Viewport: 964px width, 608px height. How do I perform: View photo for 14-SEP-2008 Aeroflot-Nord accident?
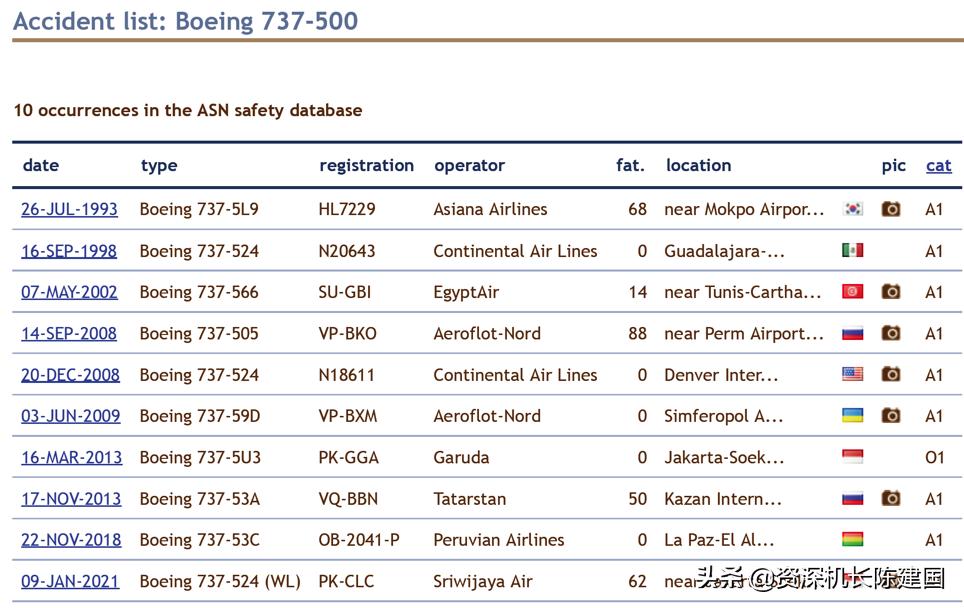pos(891,333)
